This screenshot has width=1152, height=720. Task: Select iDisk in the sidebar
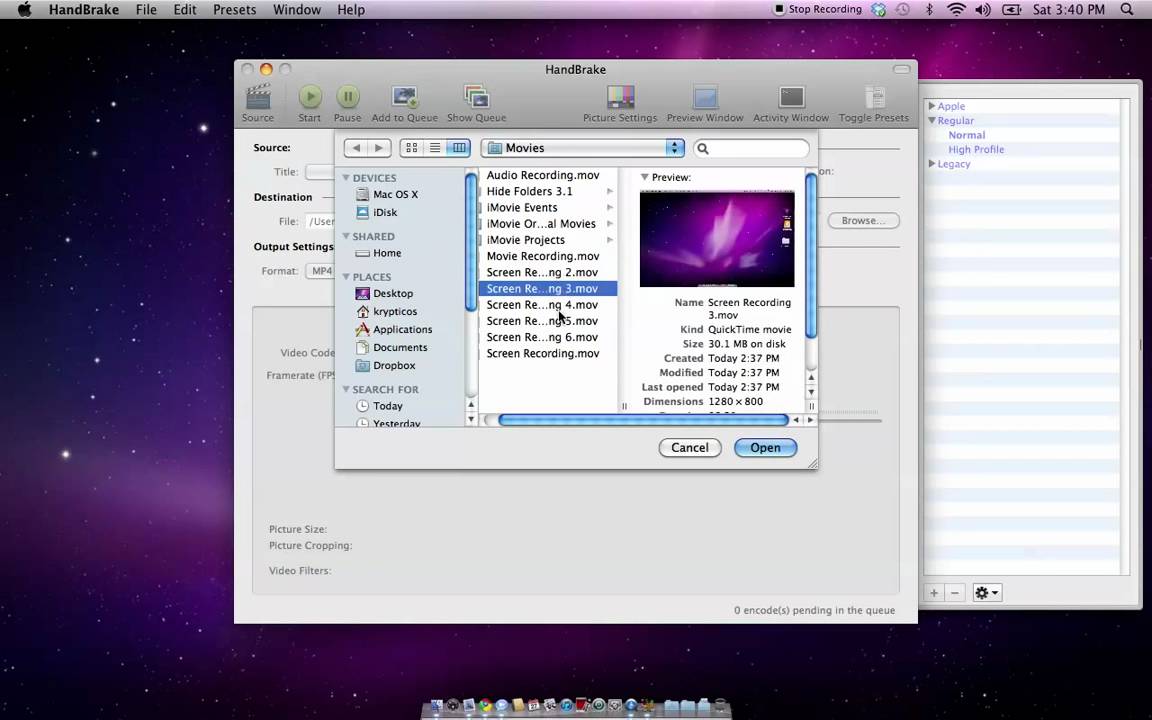pyautogui.click(x=376, y=212)
